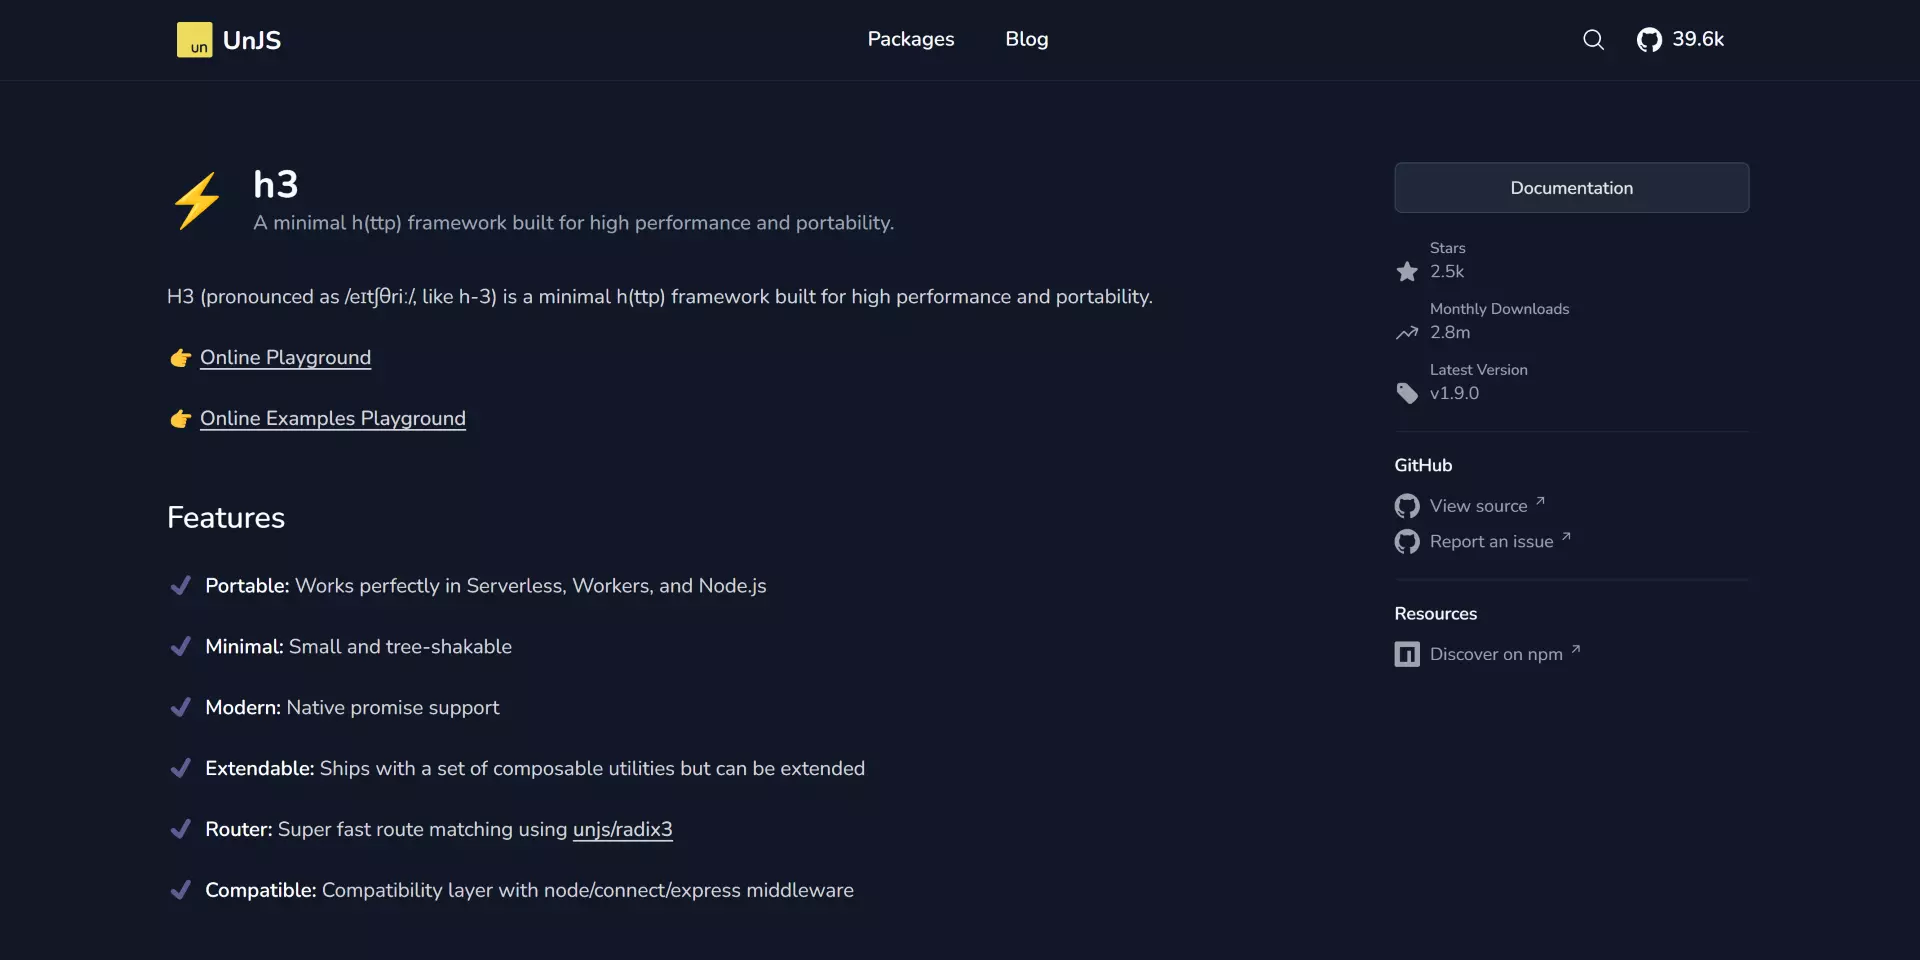Click the Documentation button

[1571, 187]
